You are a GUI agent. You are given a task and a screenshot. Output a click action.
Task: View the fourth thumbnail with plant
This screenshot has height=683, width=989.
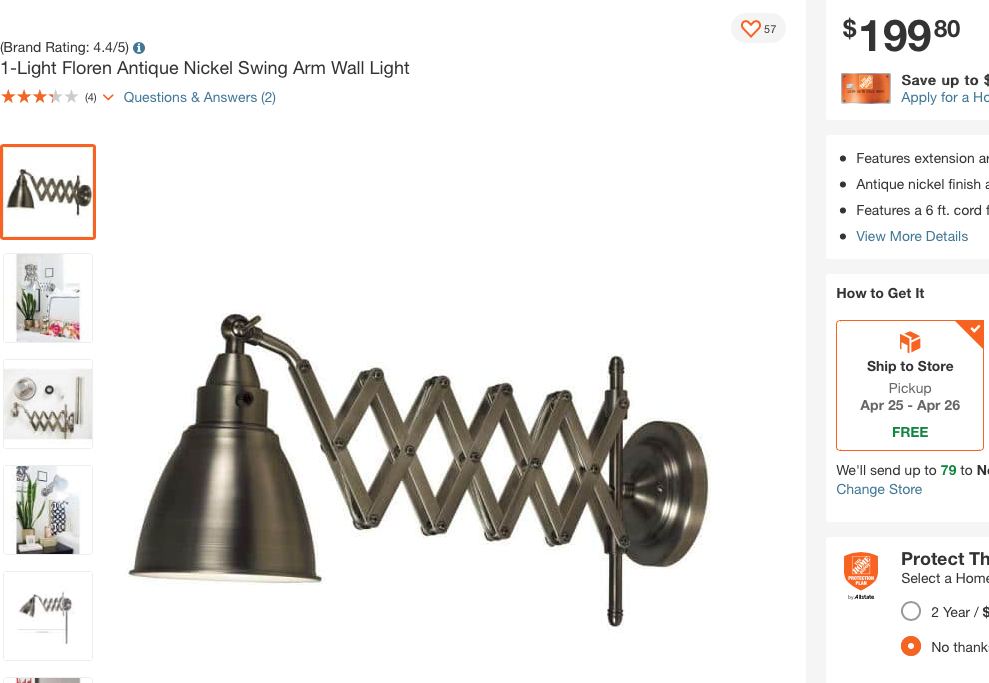49,510
